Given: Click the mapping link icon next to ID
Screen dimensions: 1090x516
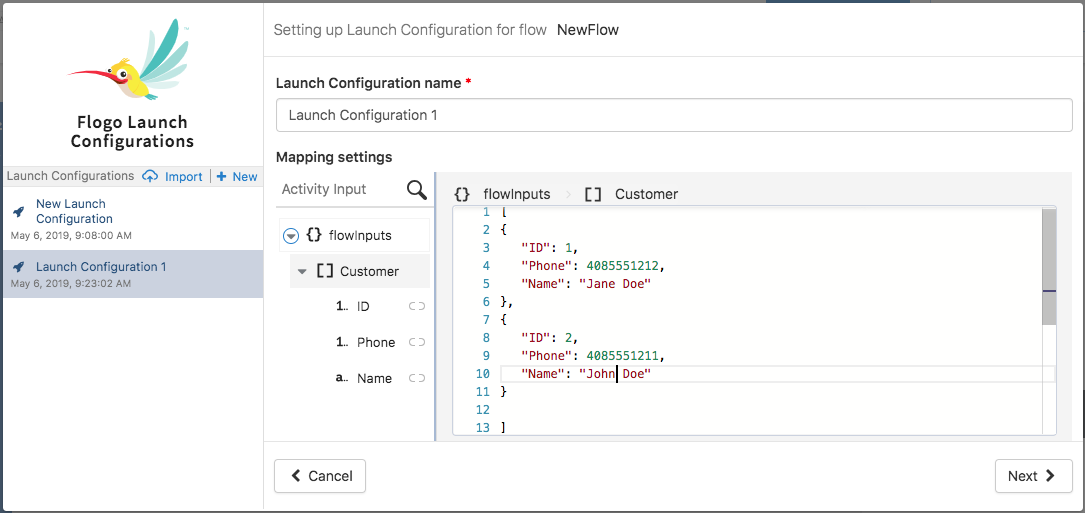Looking at the screenshot, I should click(417, 307).
